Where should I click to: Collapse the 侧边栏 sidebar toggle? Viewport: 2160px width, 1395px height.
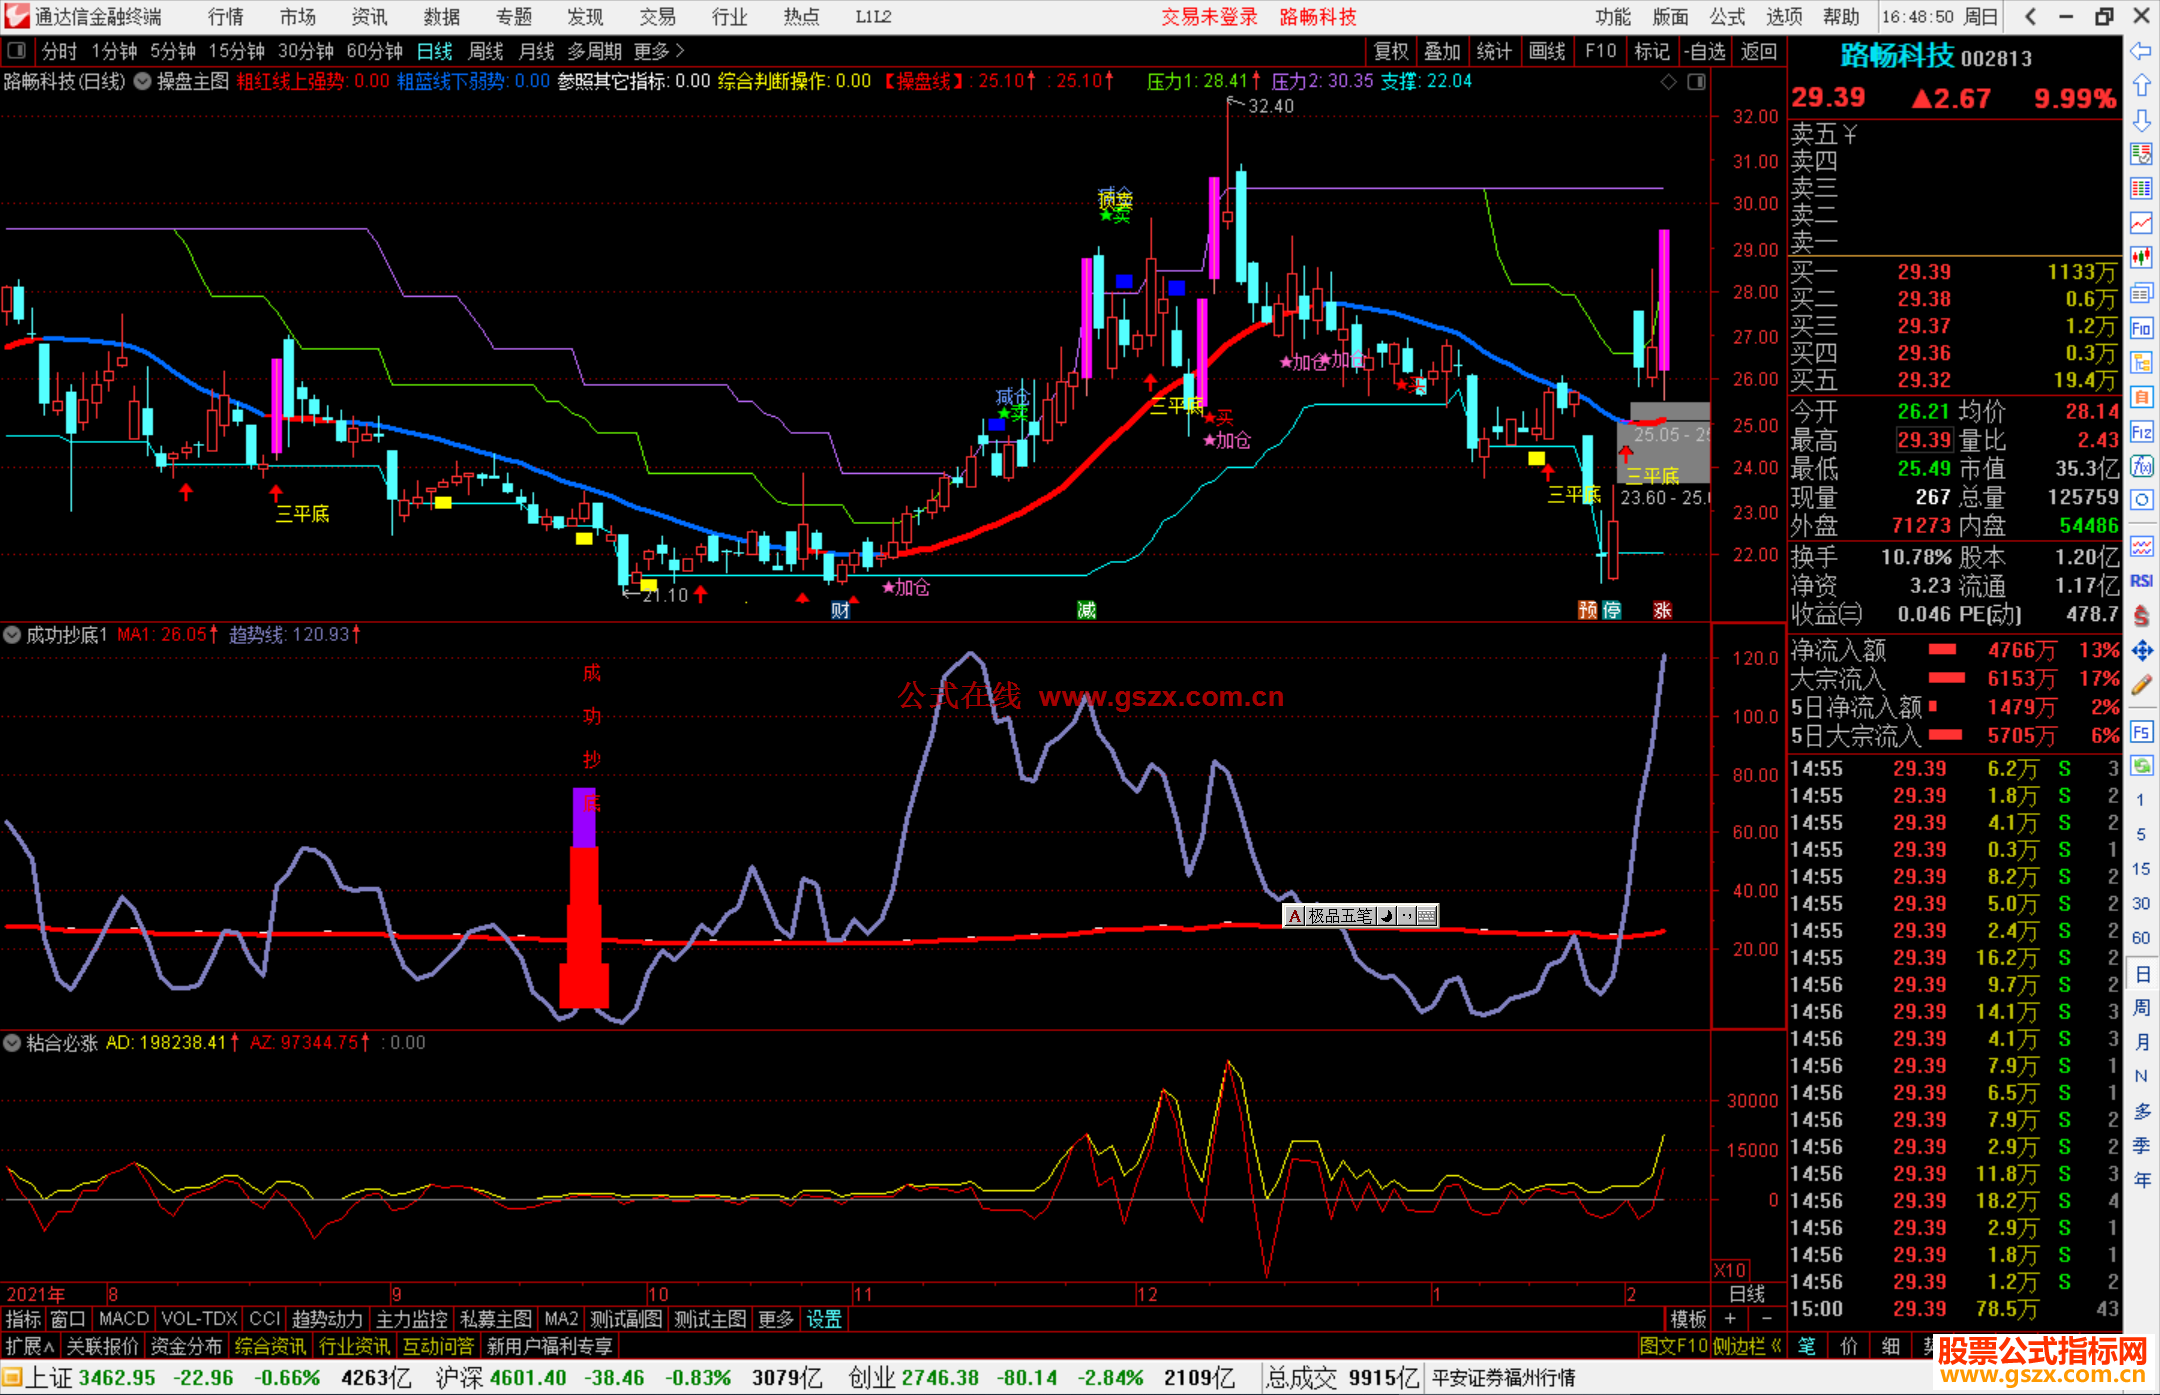tap(1747, 1347)
